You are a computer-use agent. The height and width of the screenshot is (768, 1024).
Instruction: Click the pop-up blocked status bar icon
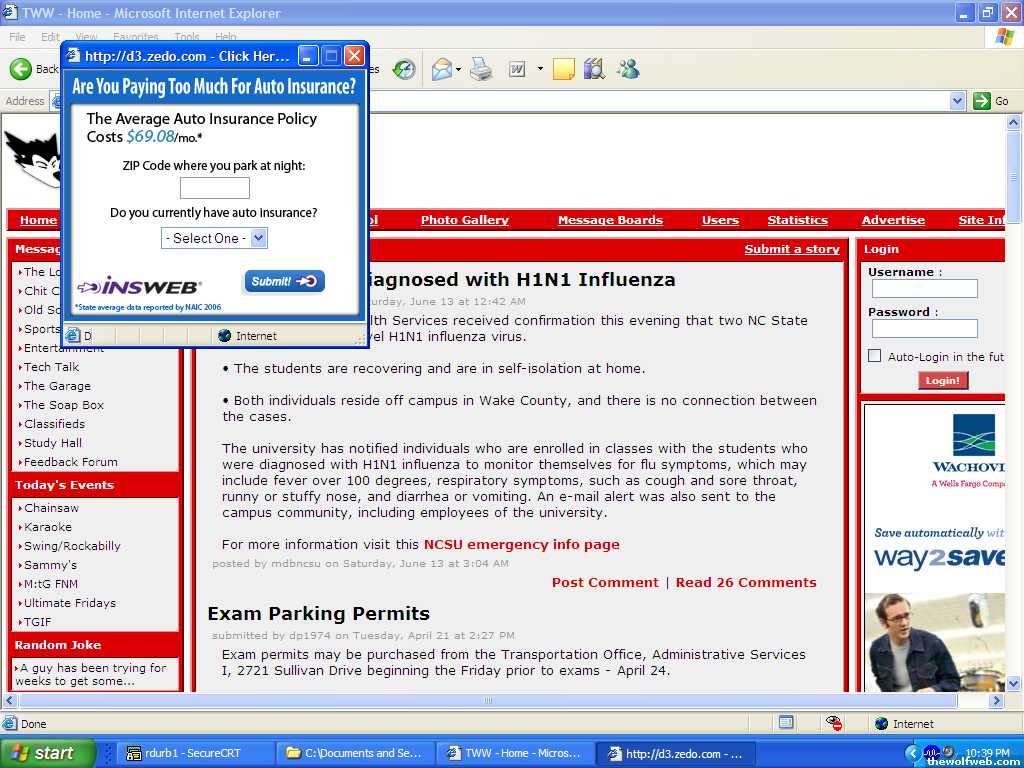(786, 723)
